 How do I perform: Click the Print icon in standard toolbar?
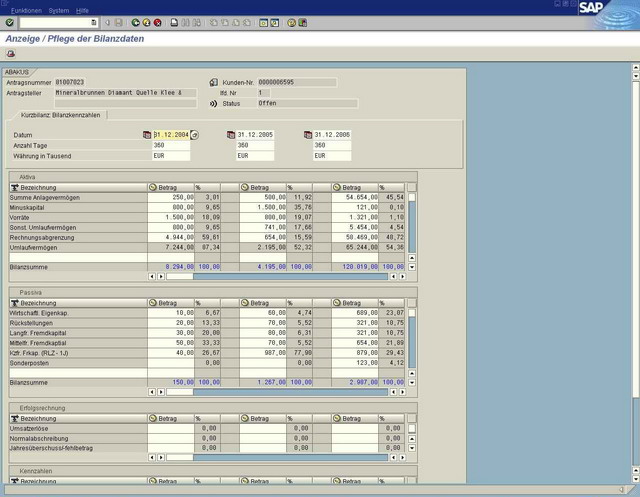[176, 22]
